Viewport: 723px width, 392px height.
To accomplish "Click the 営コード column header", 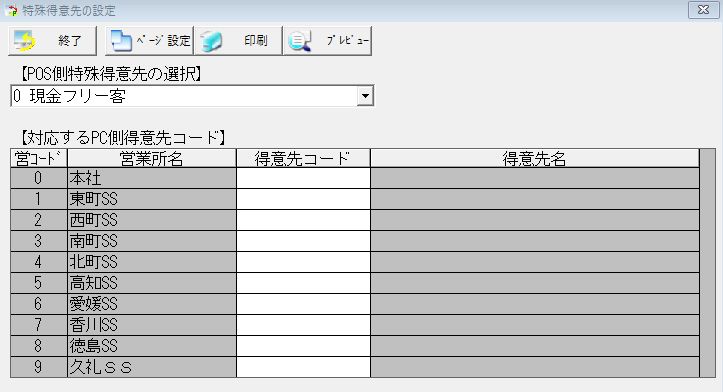I will tap(39, 158).
